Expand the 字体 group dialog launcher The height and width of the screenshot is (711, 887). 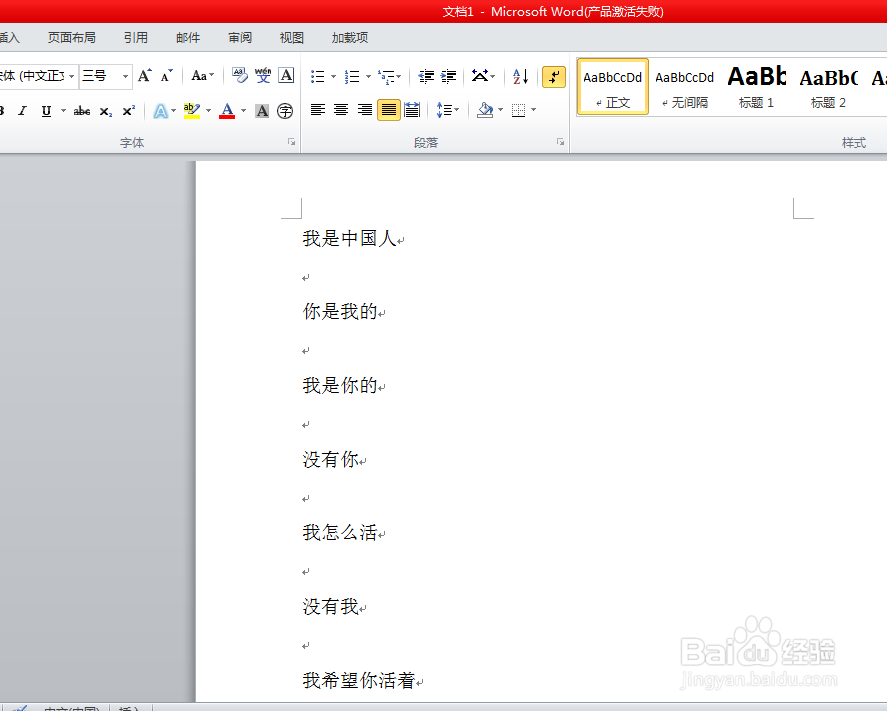291,142
